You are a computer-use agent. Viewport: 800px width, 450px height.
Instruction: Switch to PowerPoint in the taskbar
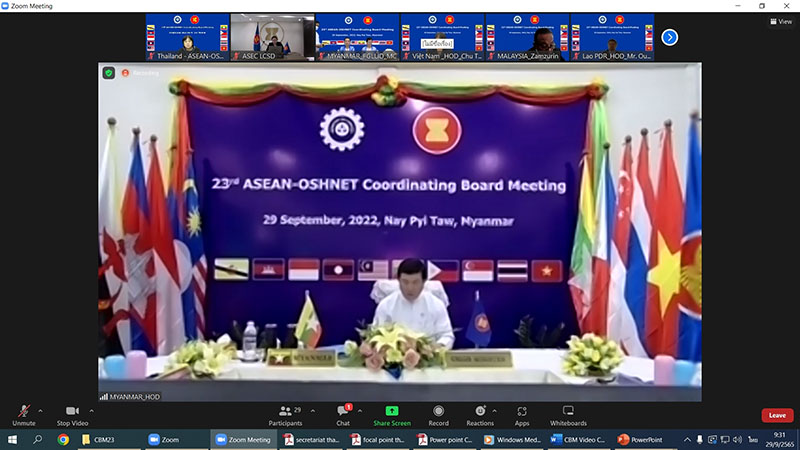click(x=641, y=439)
